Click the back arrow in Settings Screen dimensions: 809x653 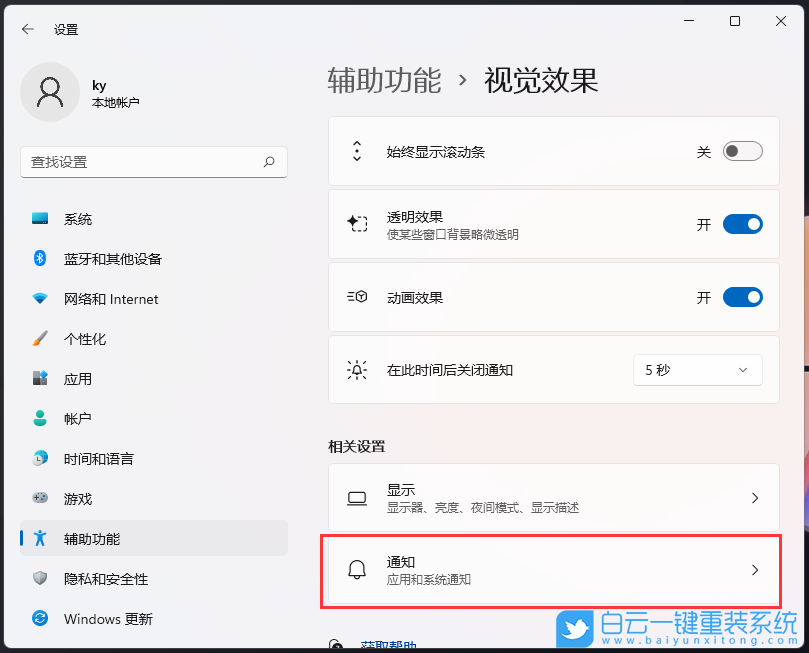pyautogui.click(x=27, y=29)
